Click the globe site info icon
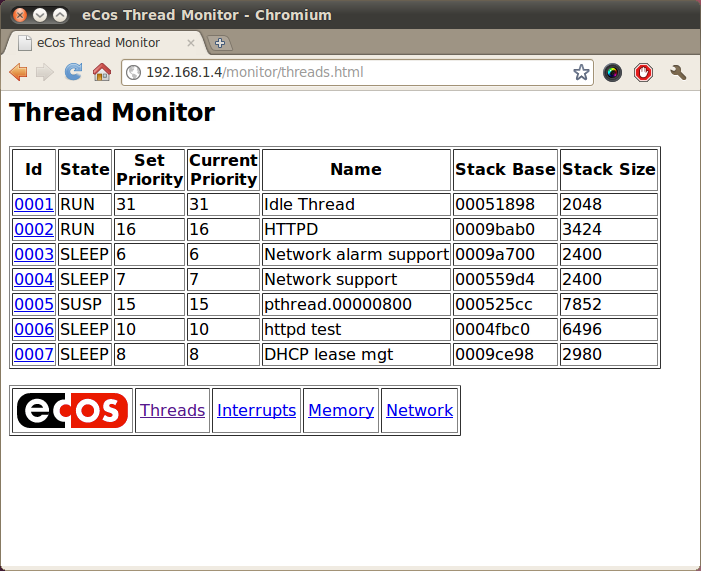Image resolution: width=701 pixels, height=571 pixels. click(133, 72)
